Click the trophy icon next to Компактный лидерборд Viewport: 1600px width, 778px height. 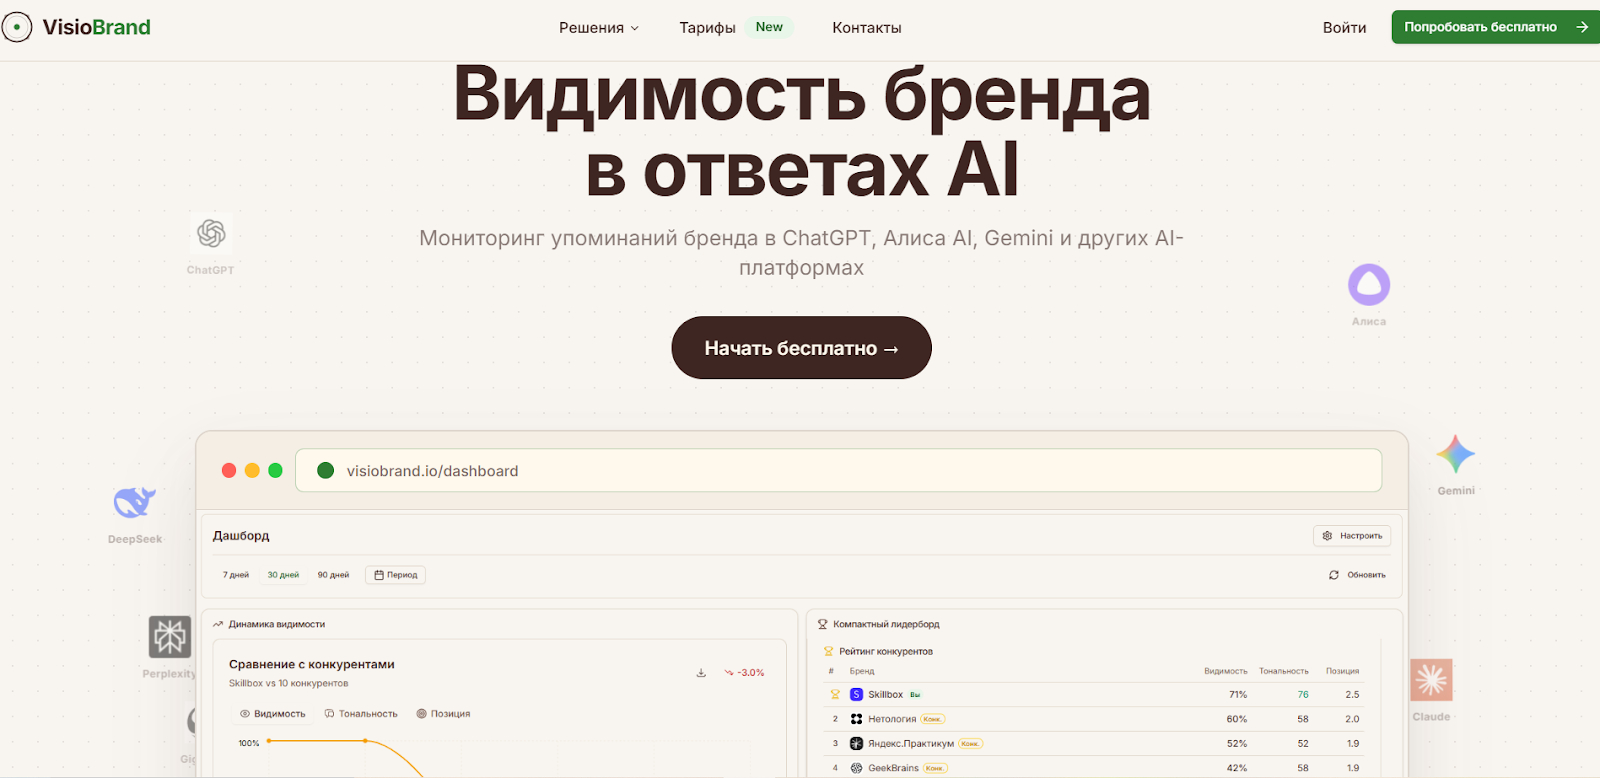point(823,624)
